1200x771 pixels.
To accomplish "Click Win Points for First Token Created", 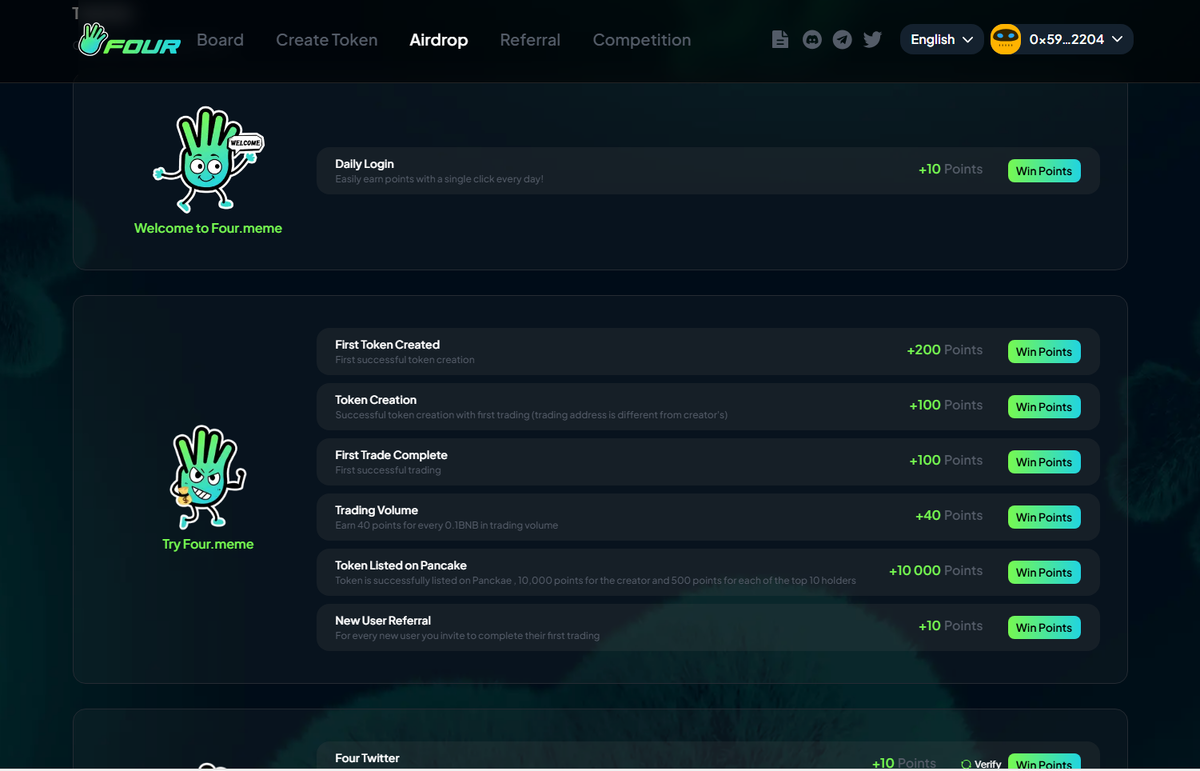I will [1044, 352].
